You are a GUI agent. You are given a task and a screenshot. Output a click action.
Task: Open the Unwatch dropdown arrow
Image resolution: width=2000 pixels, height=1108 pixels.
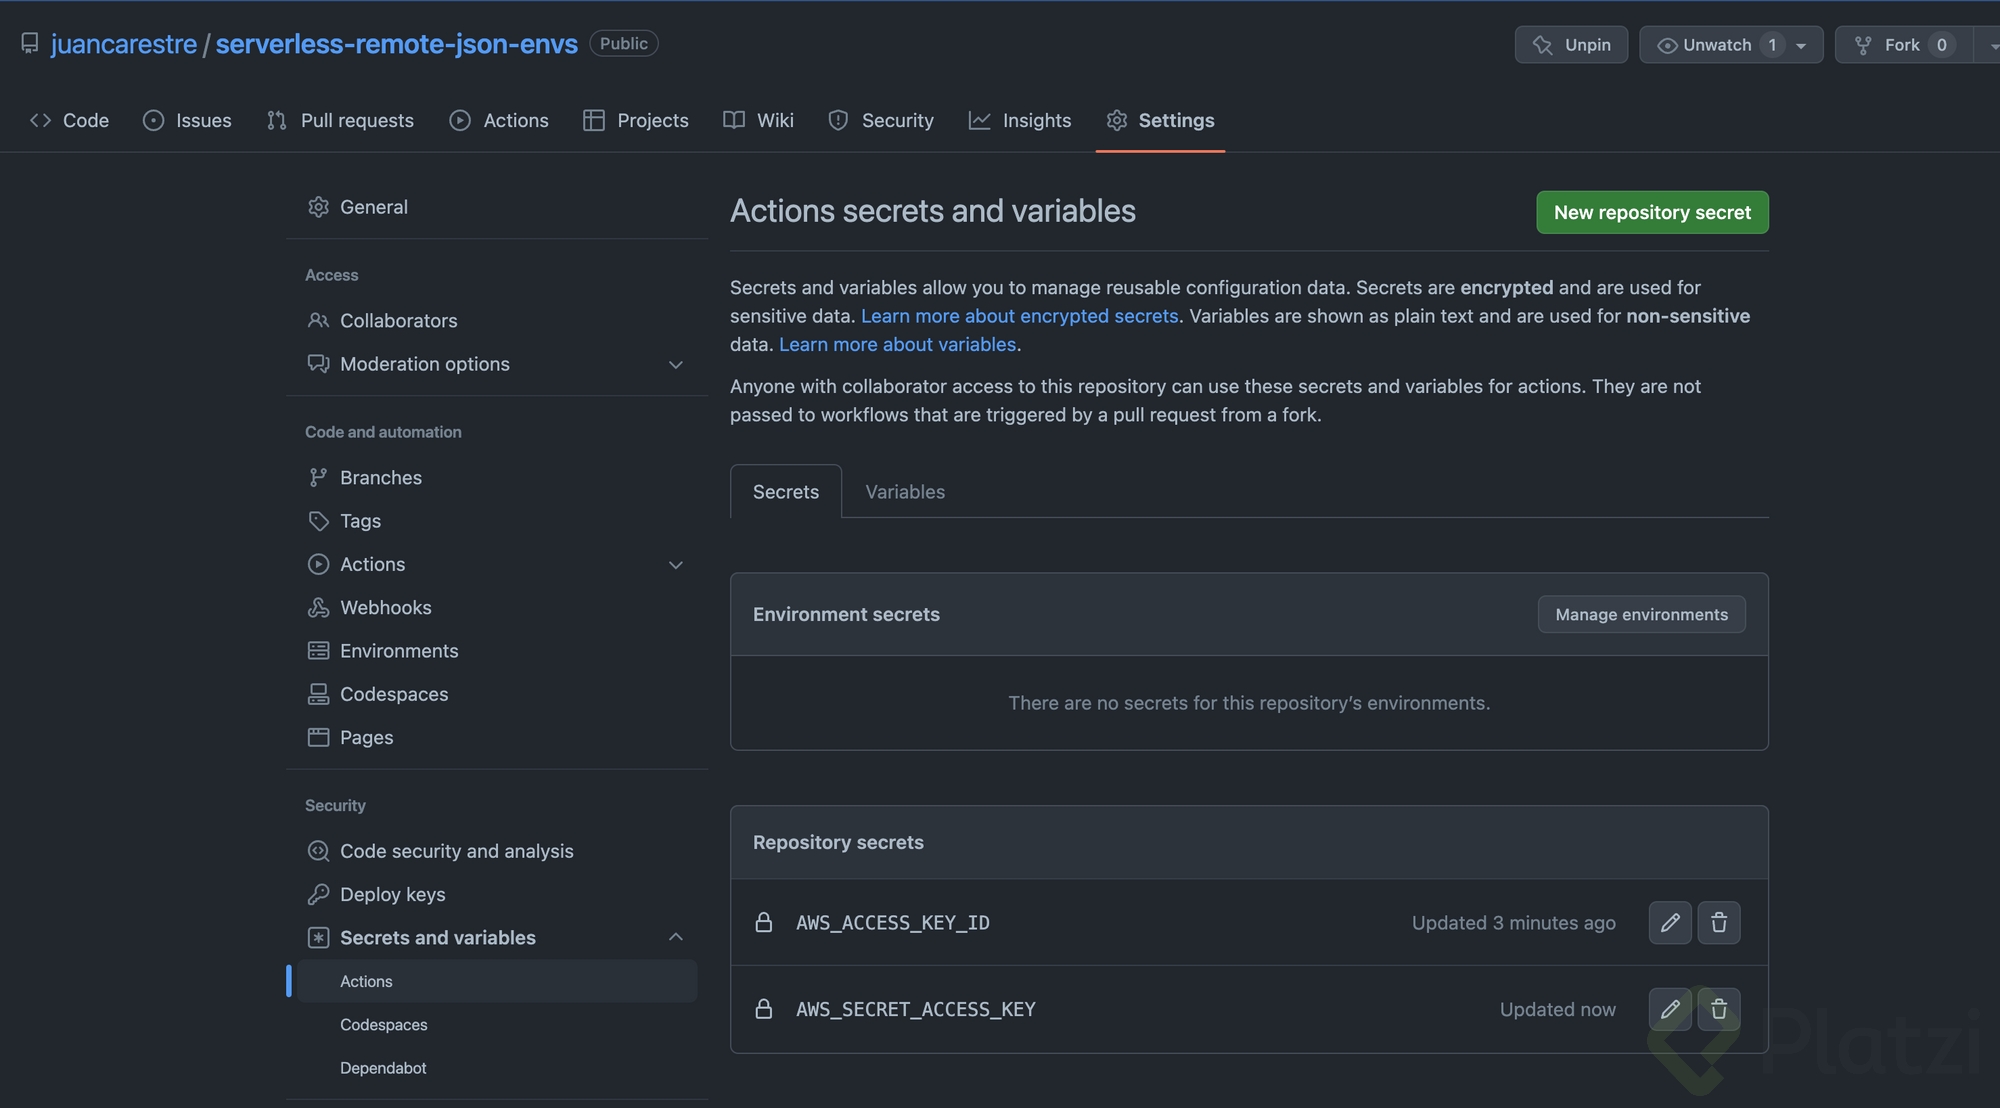[x=1801, y=45]
